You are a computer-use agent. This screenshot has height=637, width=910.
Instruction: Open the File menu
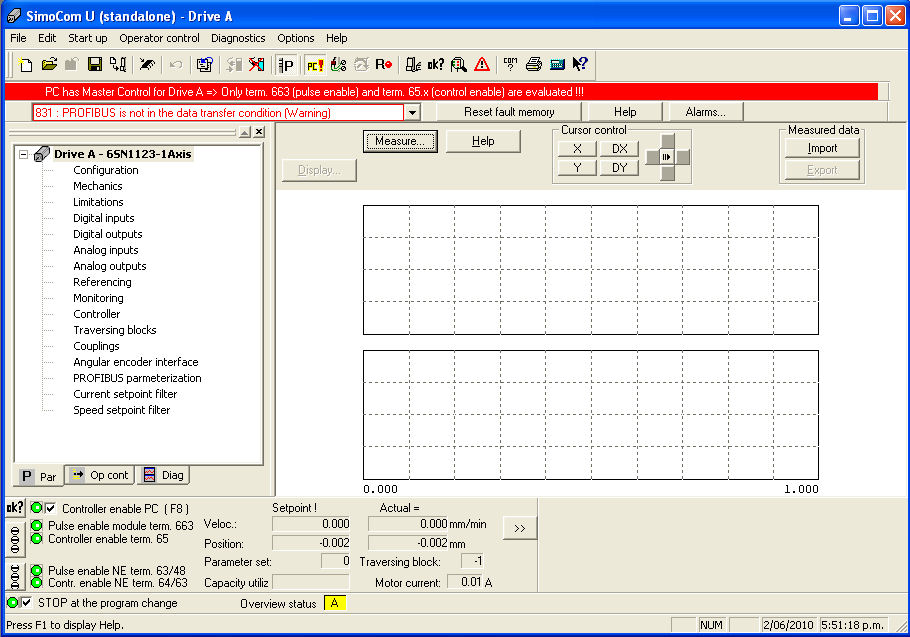pyautogui.click(x=18, y=38)
